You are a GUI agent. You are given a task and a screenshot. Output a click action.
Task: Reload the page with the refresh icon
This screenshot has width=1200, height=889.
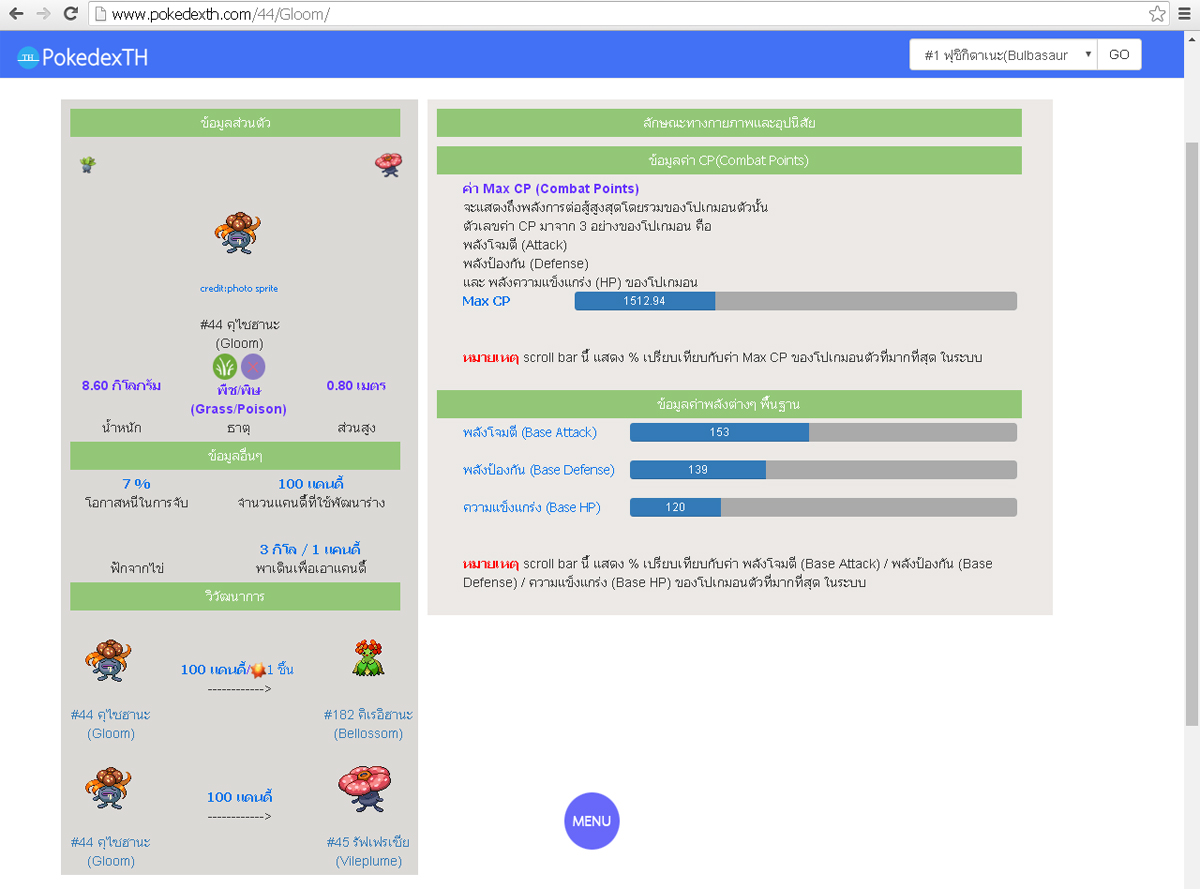point(70,14)
